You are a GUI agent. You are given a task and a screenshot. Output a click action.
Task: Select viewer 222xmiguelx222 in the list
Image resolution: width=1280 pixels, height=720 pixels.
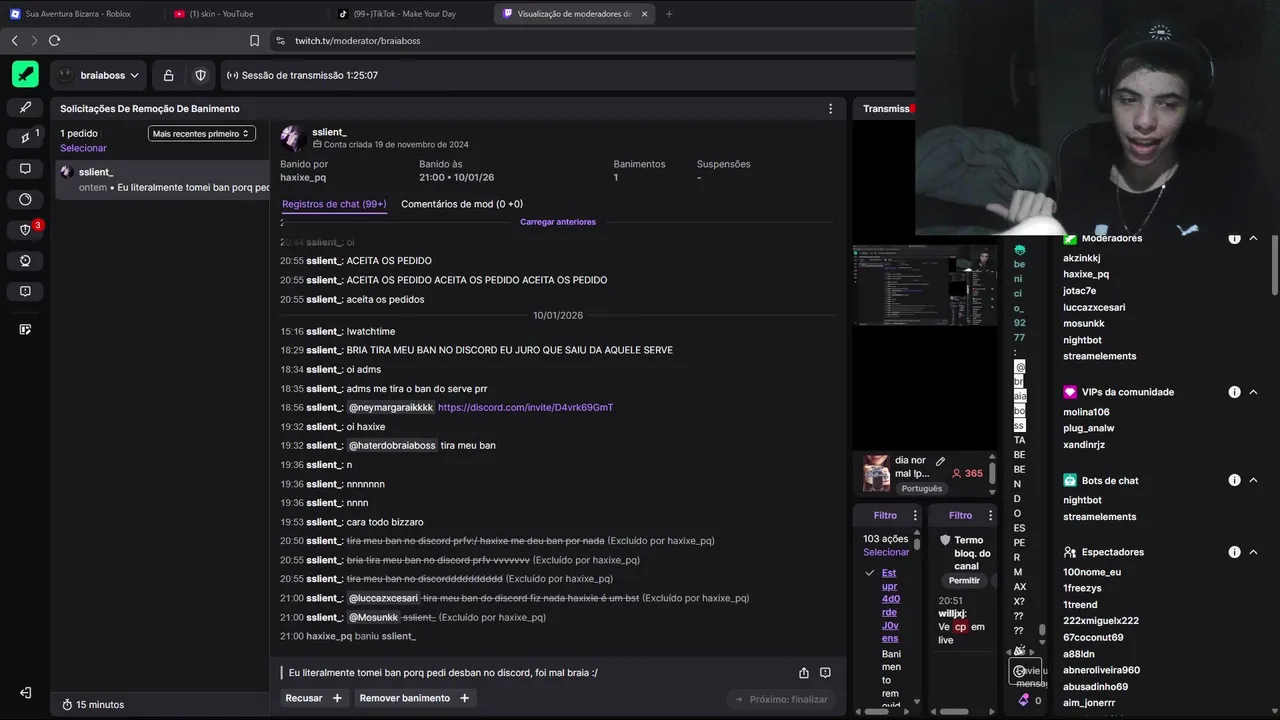click(1101, 621)
